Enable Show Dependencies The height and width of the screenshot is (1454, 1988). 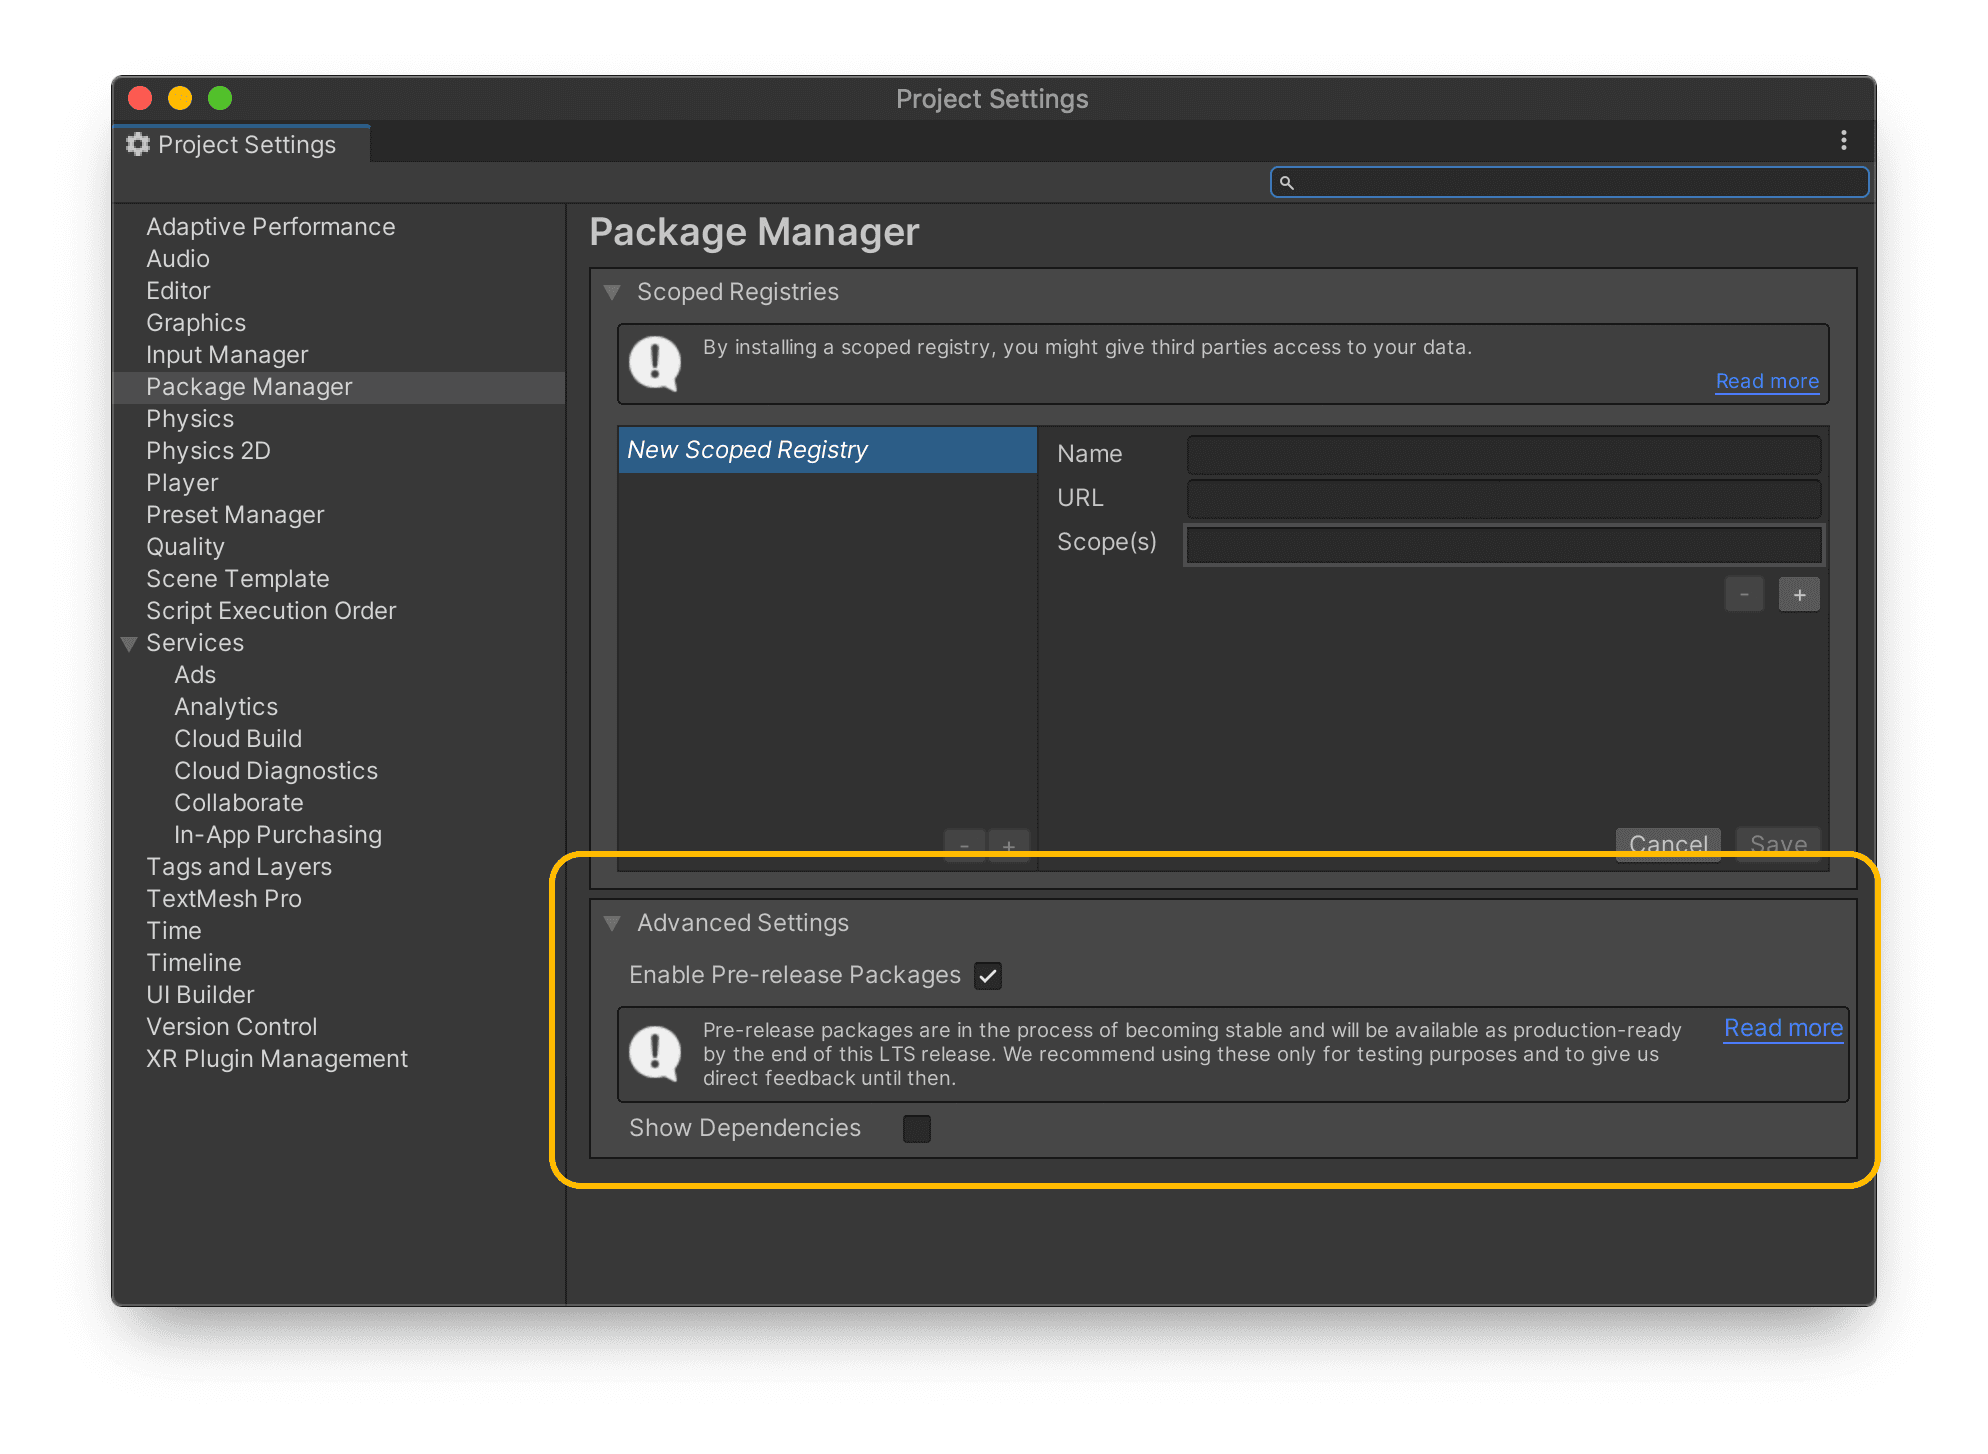916,1128
